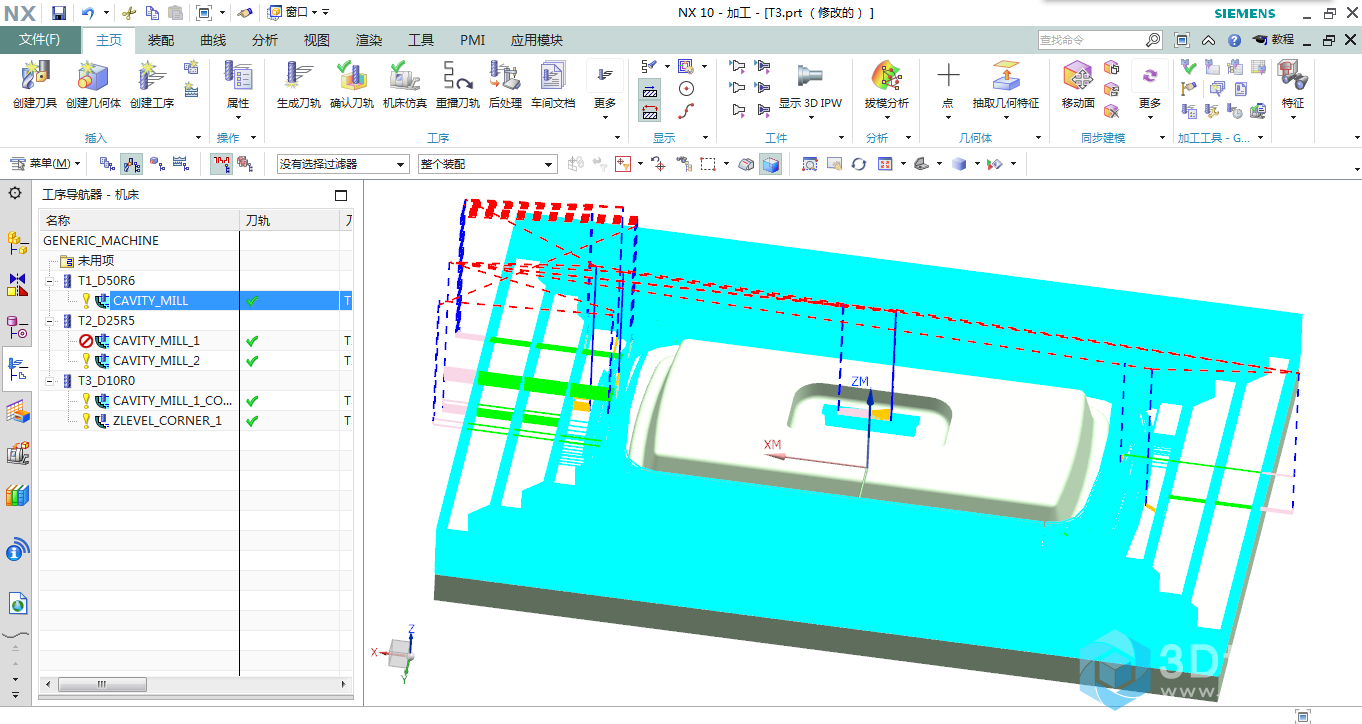Open the Reuse Library books sidebar icon

click(17, 494)
